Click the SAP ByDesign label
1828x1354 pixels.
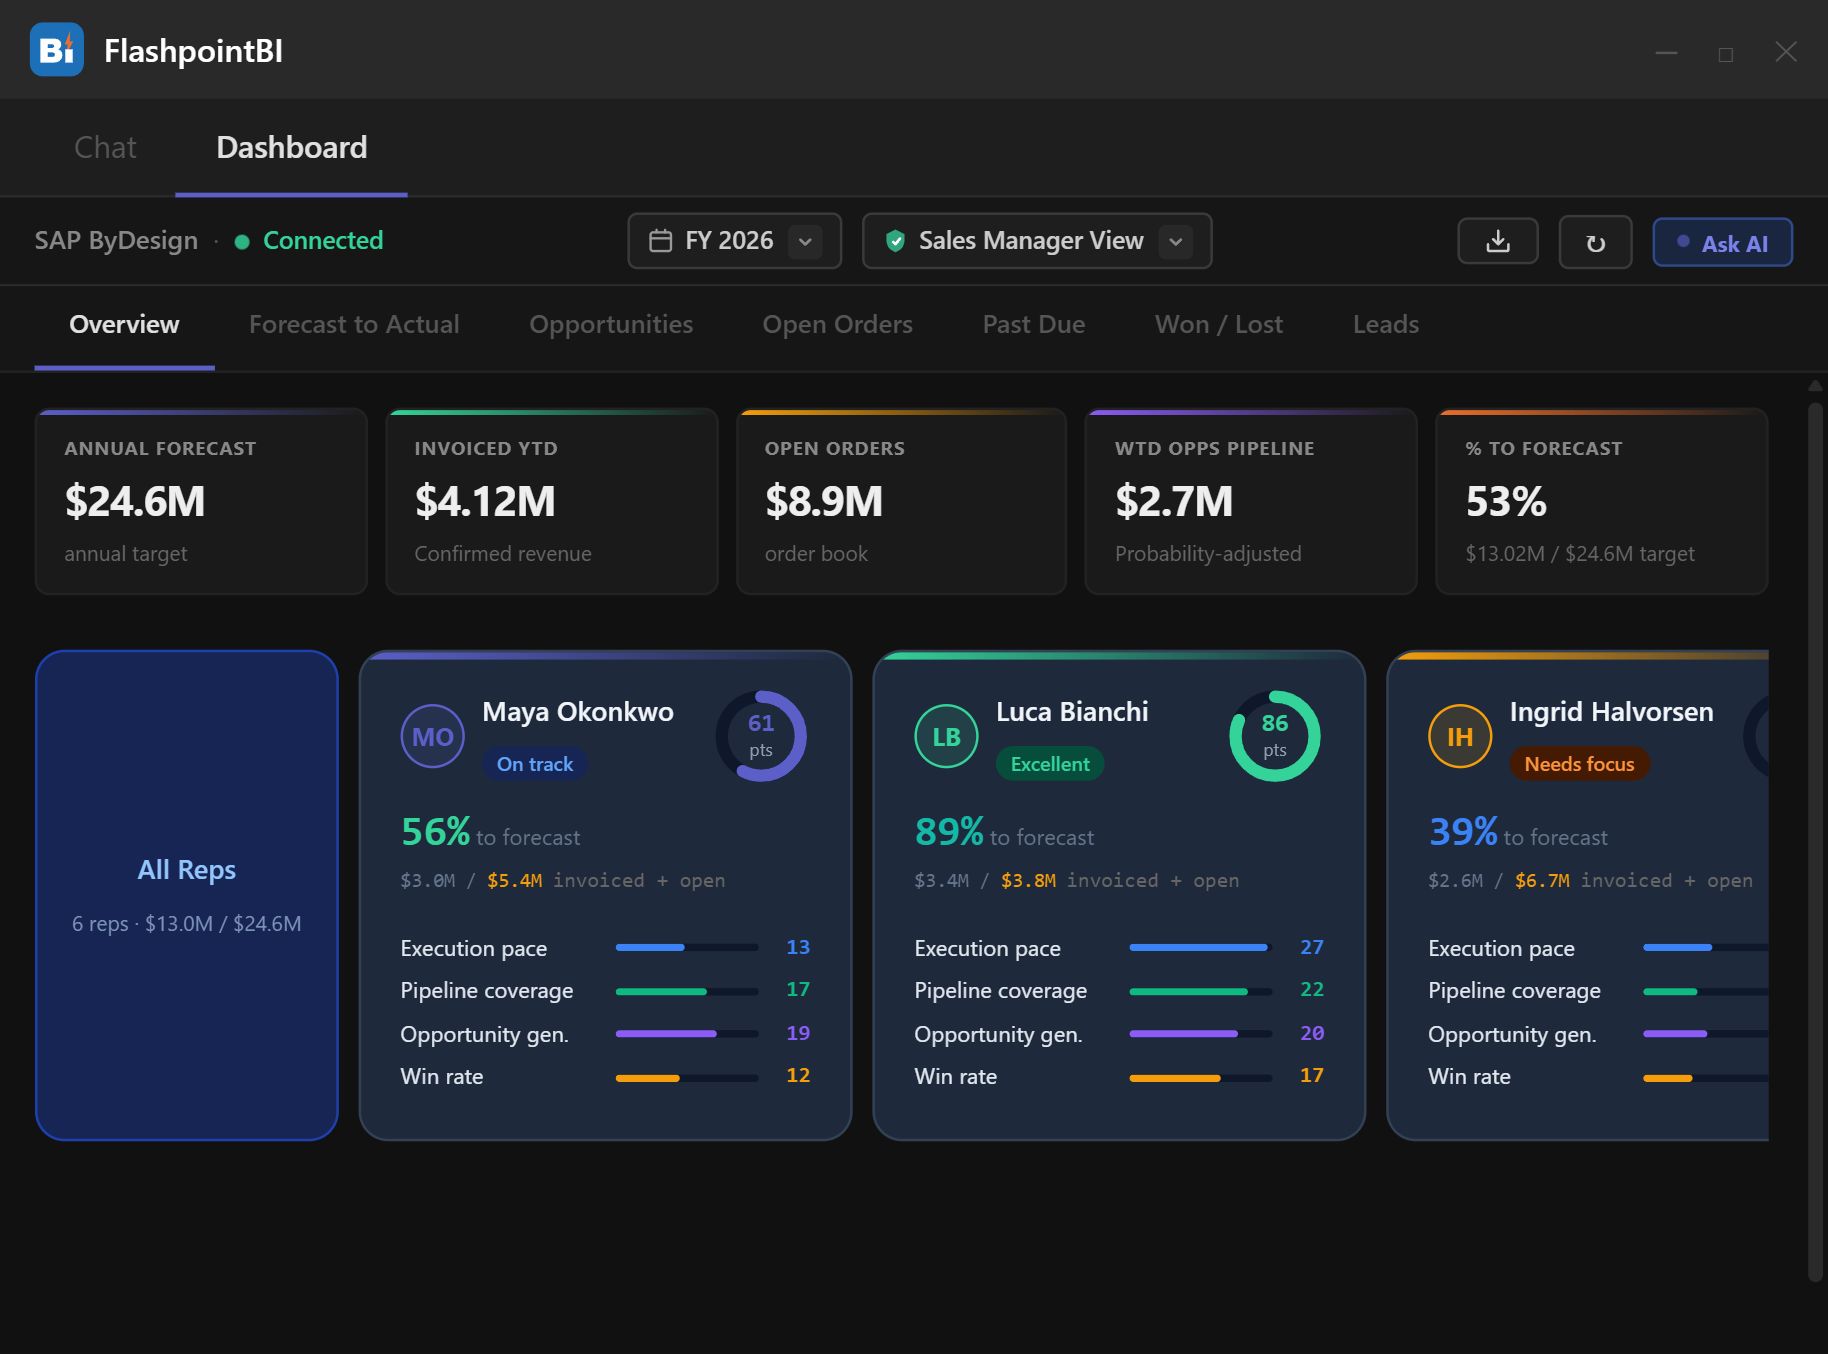(116, 241)
